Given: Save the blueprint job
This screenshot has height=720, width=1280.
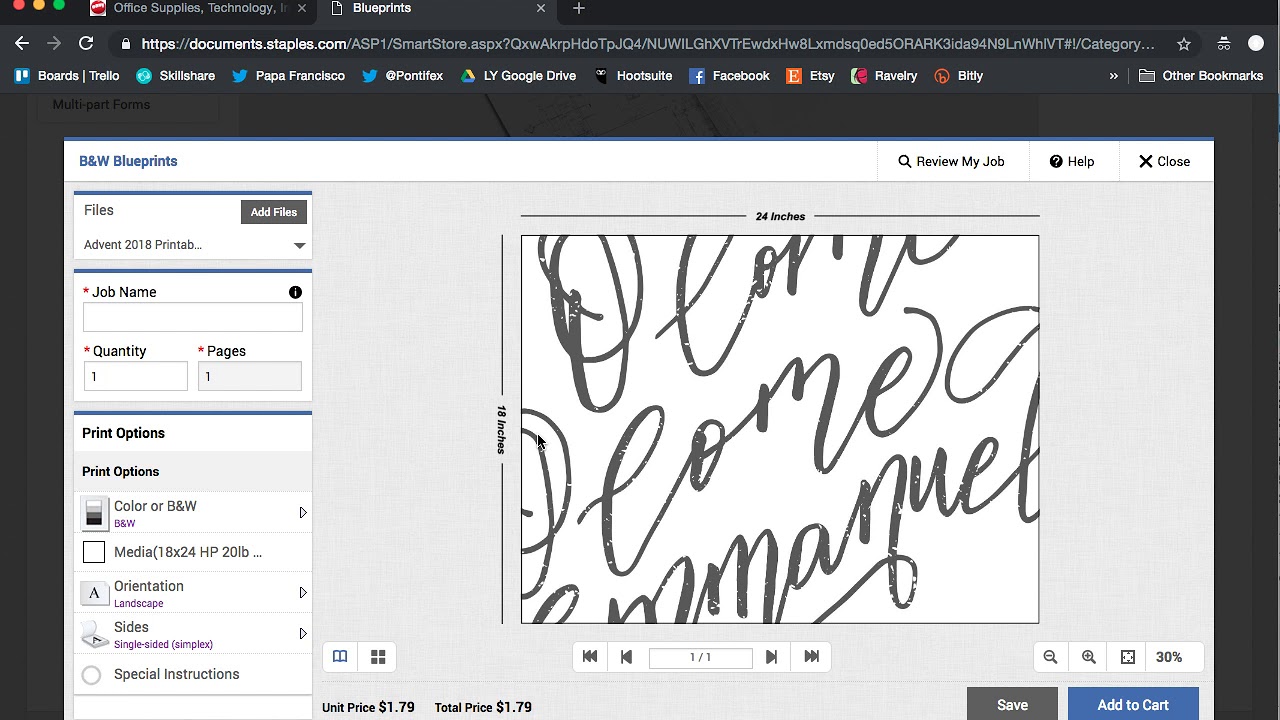Looking at the screenshot, I should click(x=1012, y=705).
